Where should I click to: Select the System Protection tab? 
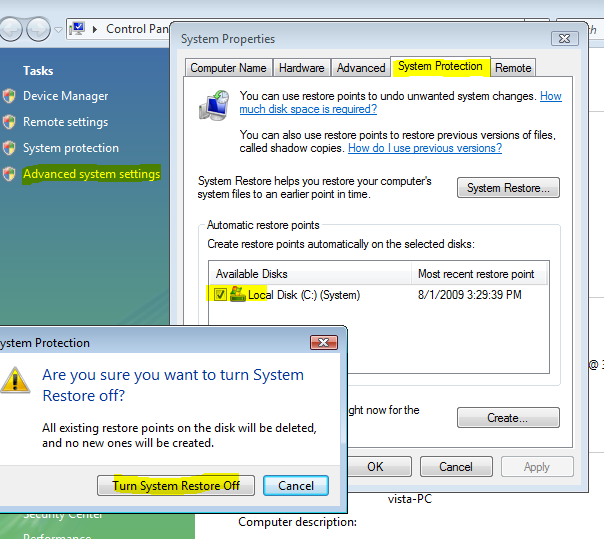click(440, 66)
